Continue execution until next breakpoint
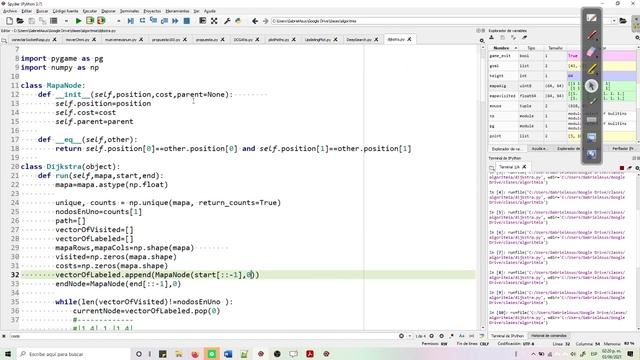The image size is (640, 360). point(175,21)
